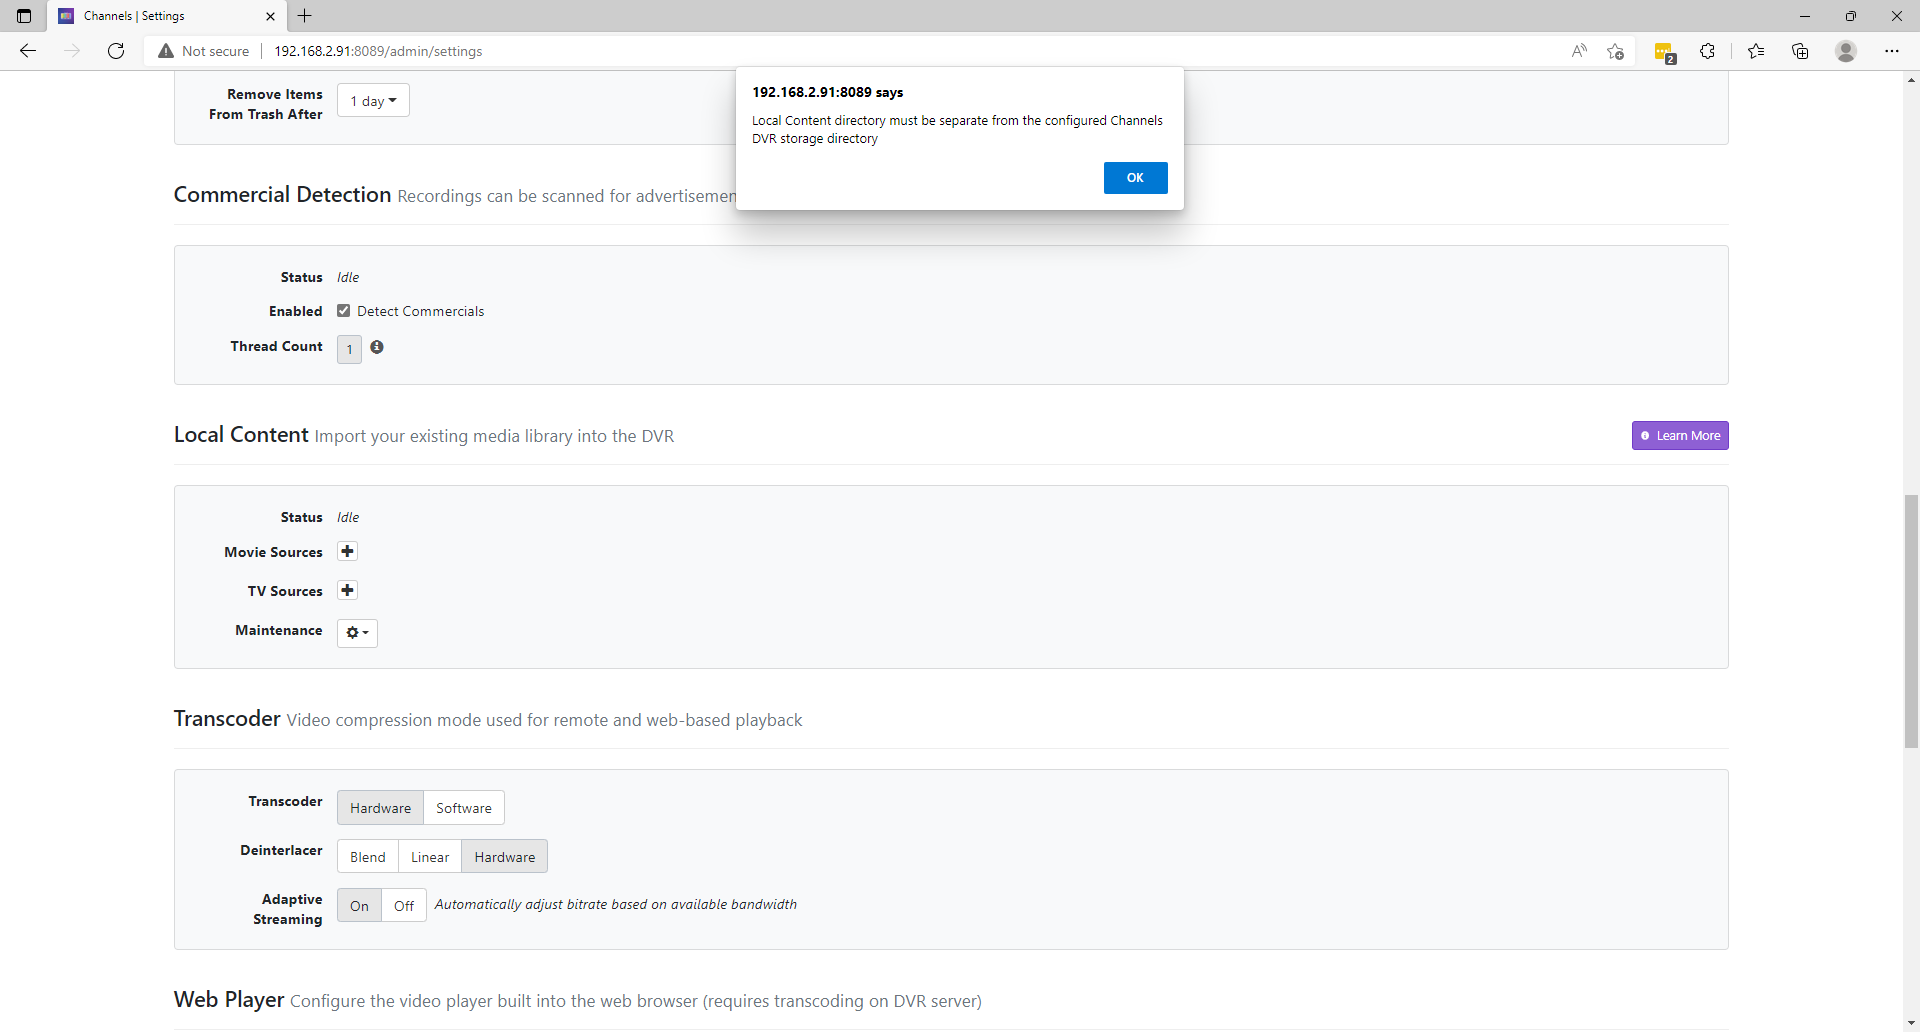The image size is (1920, 1032).
Task: Click the plus icon next to Movie Sources
Action: 347,552
